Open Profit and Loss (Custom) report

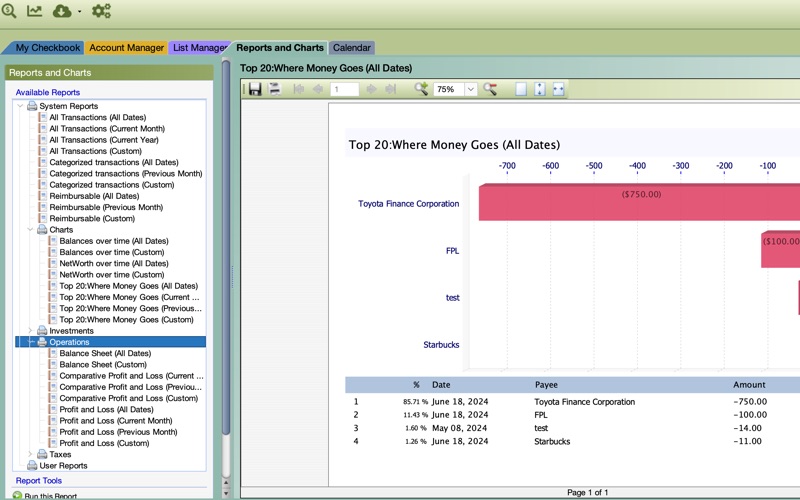[104, 443]
